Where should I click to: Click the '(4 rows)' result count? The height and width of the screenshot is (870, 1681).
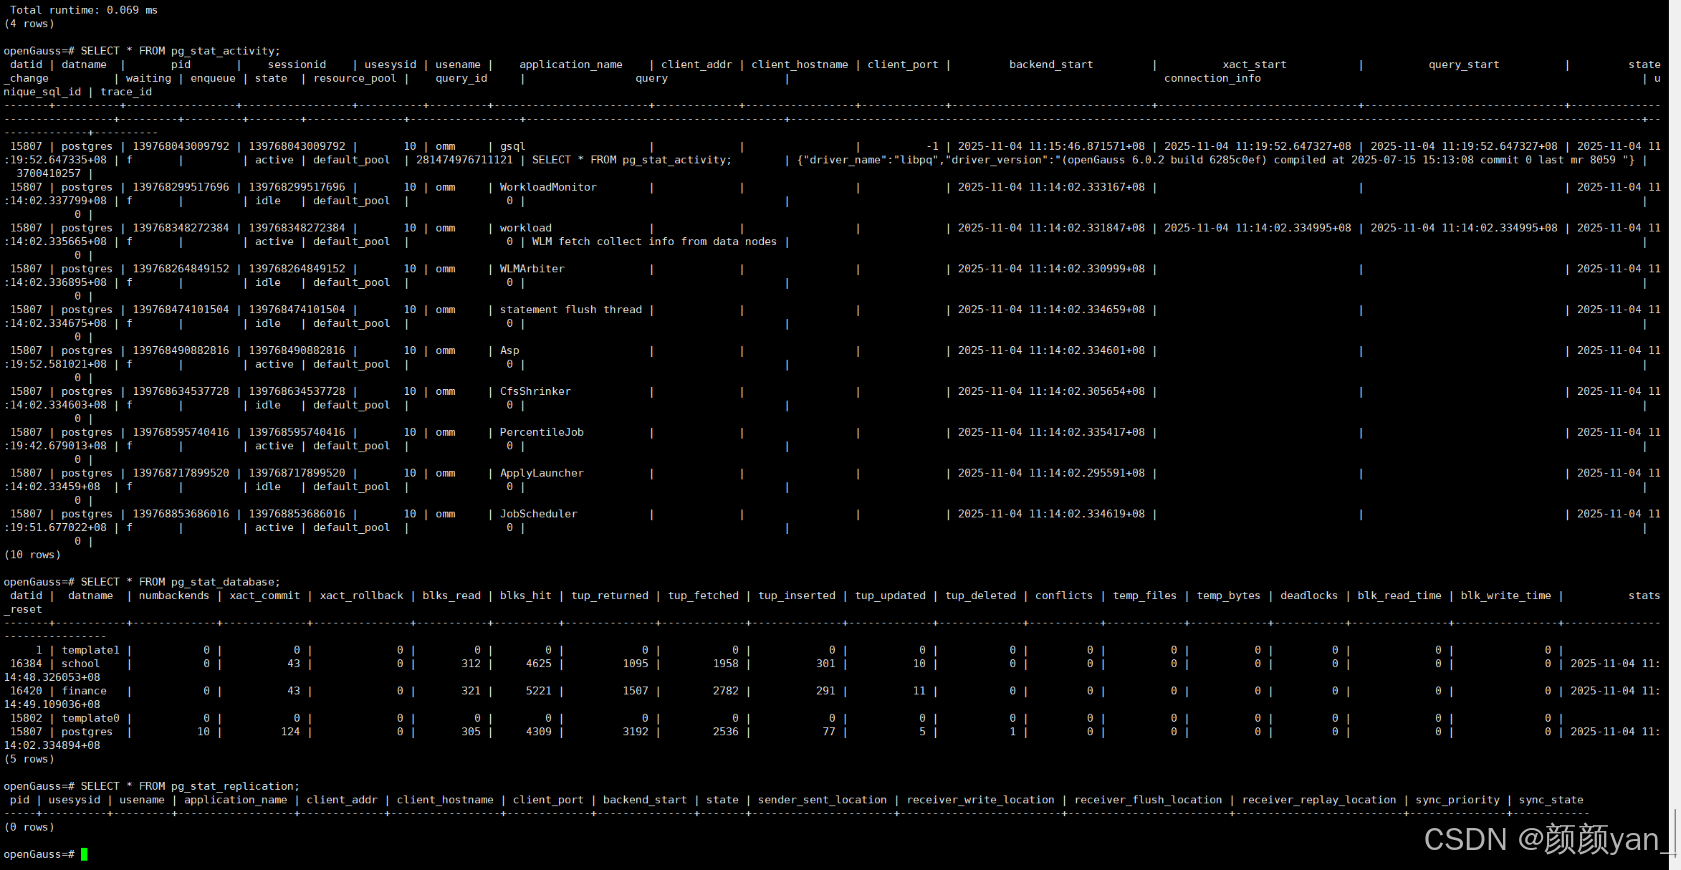click(29, 24)
